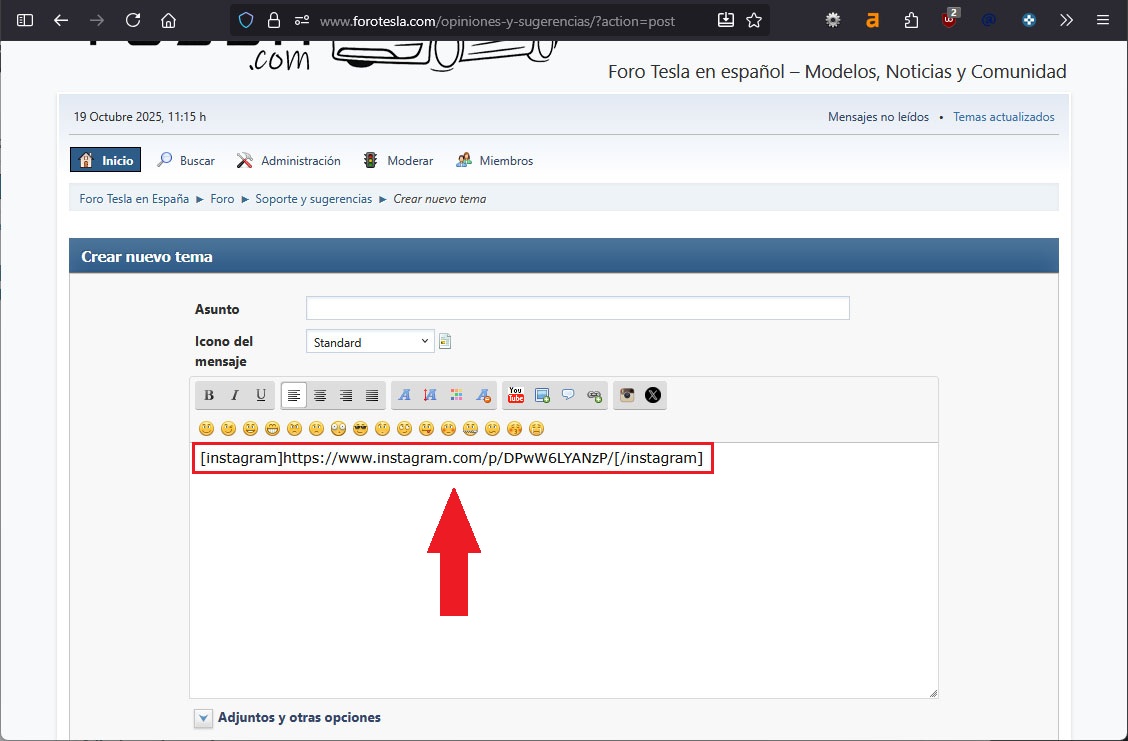Insert a hyperlink using link icon
Screen dimensions: 1128x741
pyautogui.click(x=594, y=395)
